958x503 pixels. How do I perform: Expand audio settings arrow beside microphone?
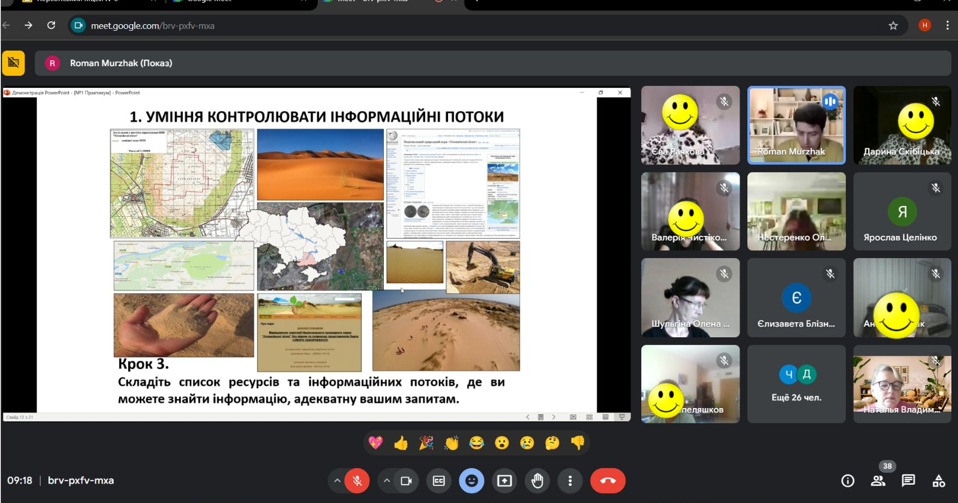[337, 481]
